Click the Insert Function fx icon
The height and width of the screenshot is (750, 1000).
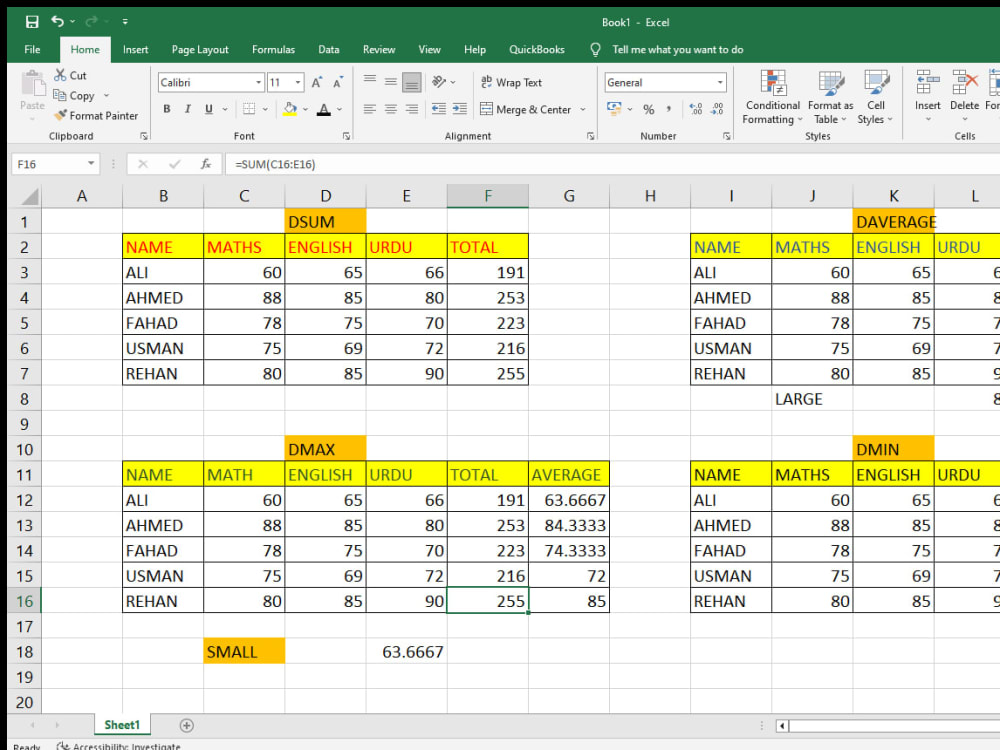click(x=205, y=164)
